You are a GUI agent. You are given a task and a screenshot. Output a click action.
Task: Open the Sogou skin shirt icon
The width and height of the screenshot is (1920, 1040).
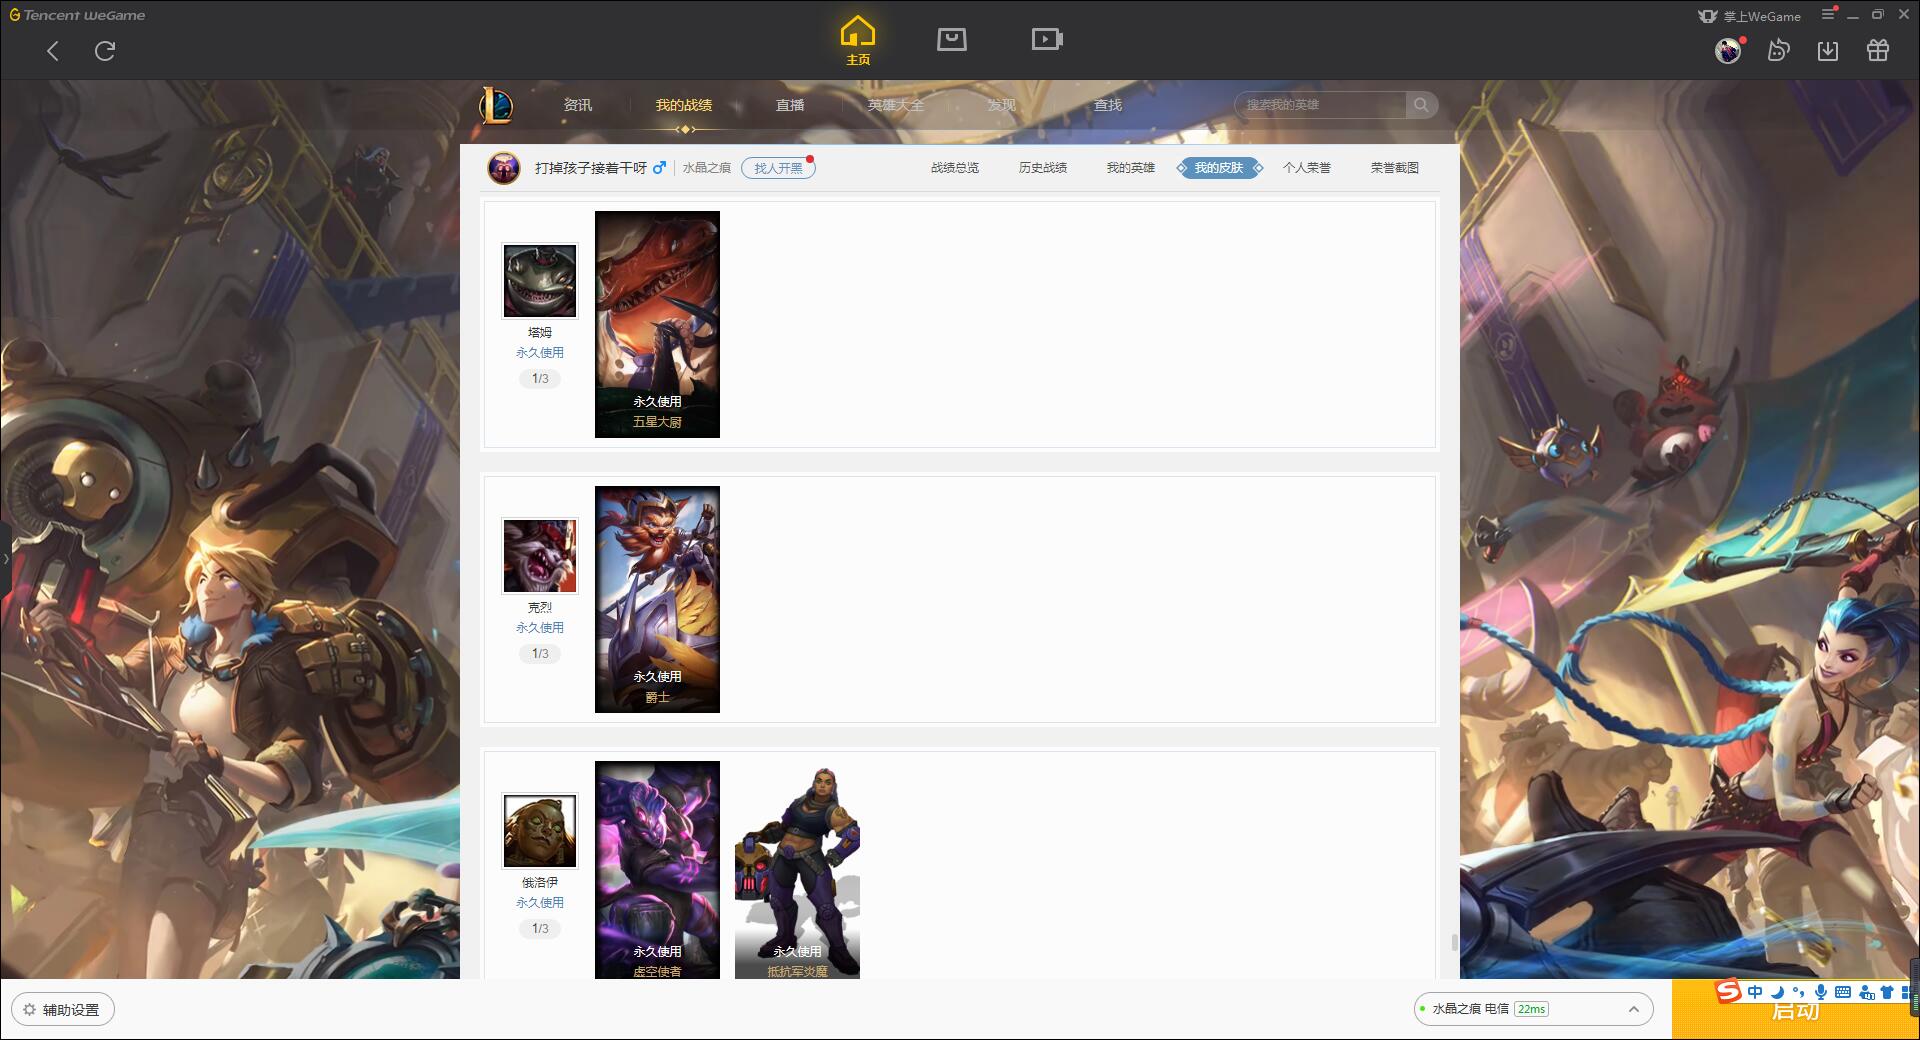1887,992
